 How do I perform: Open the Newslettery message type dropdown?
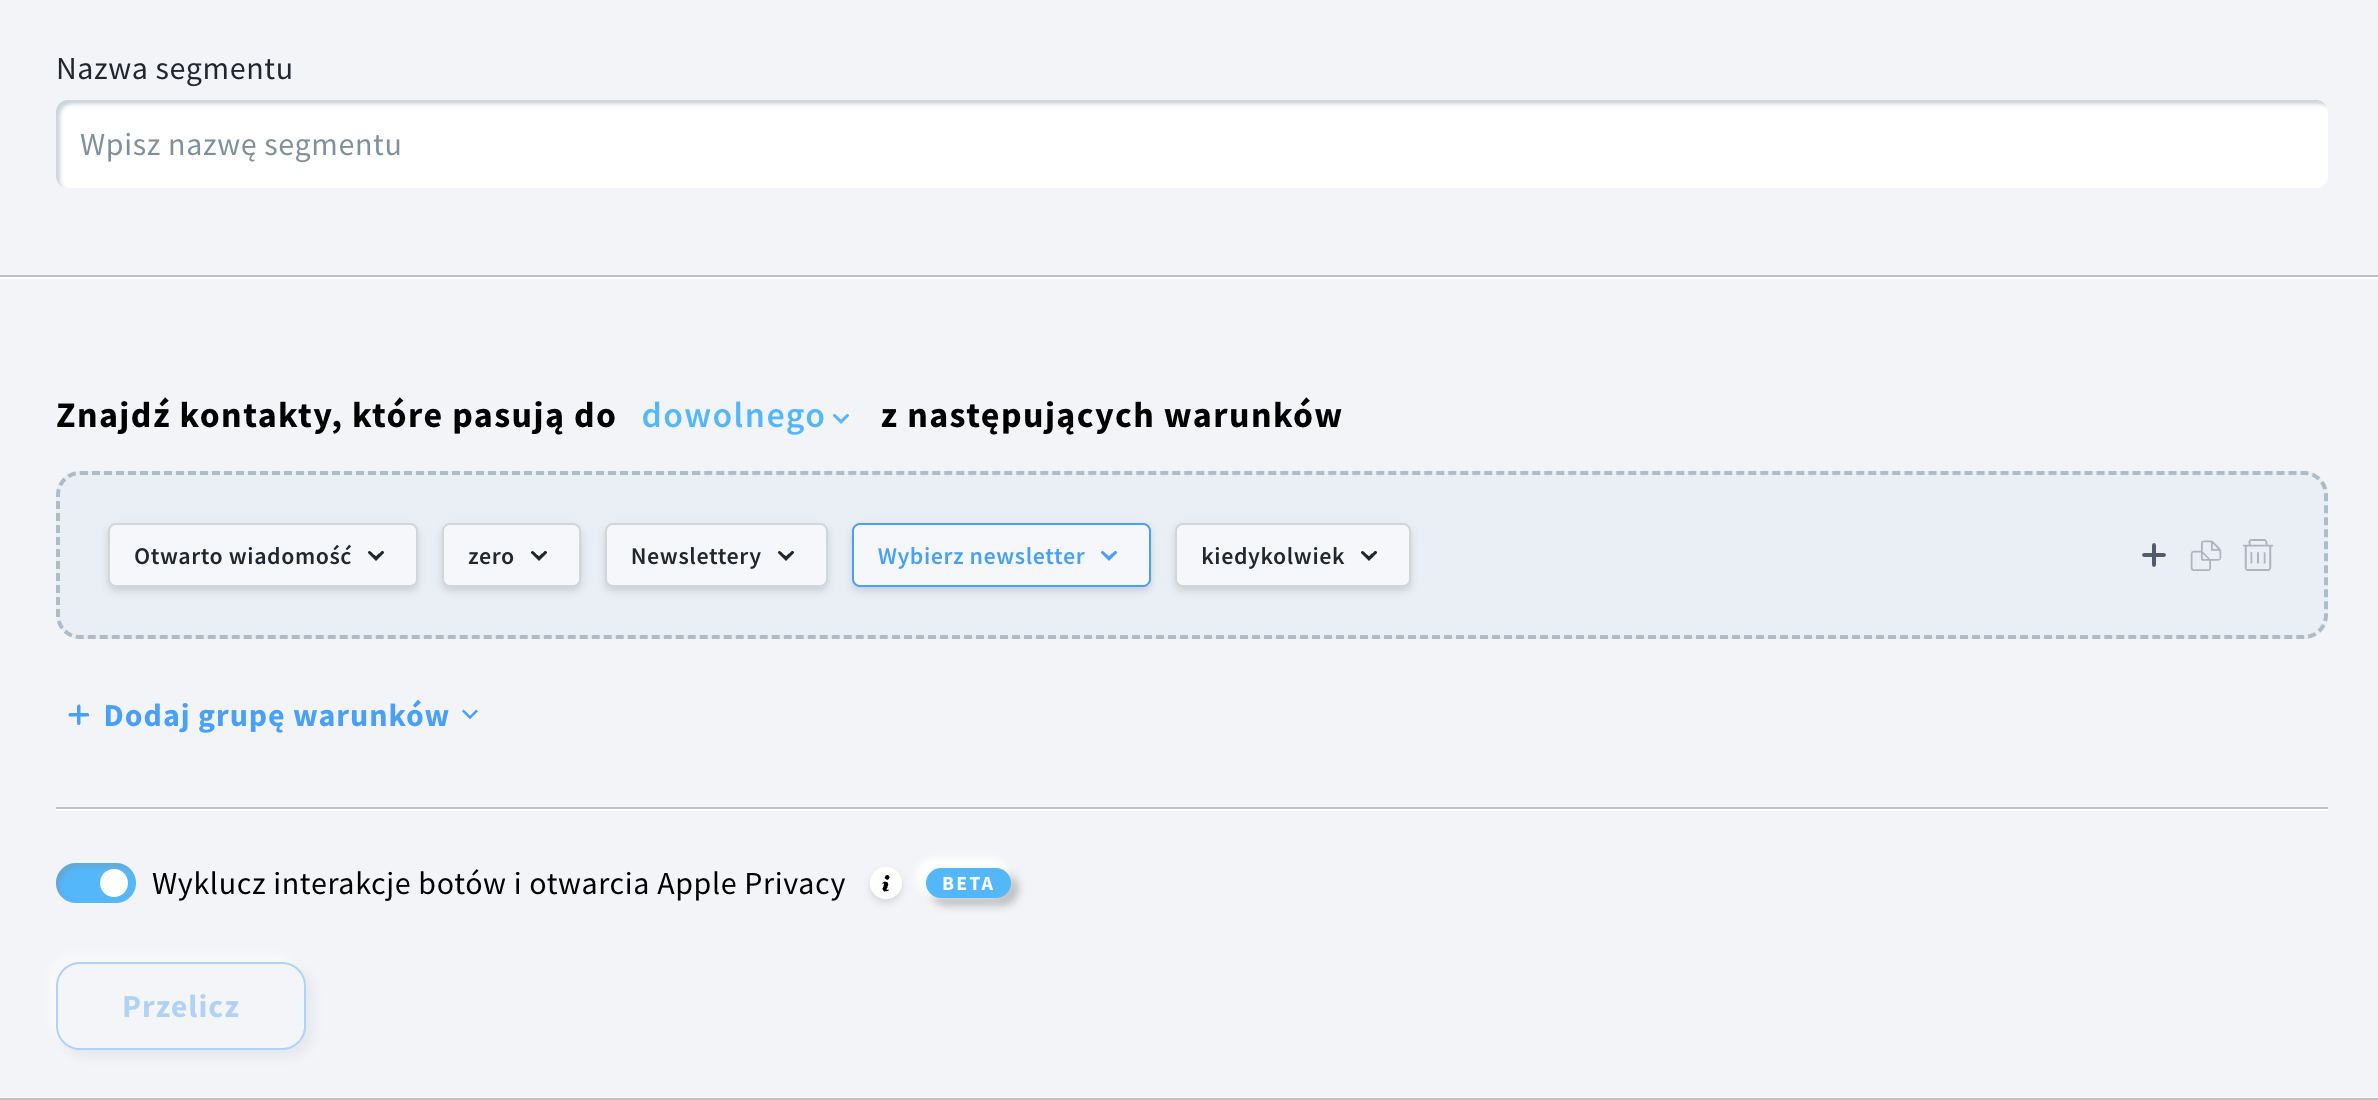(715, 555)
